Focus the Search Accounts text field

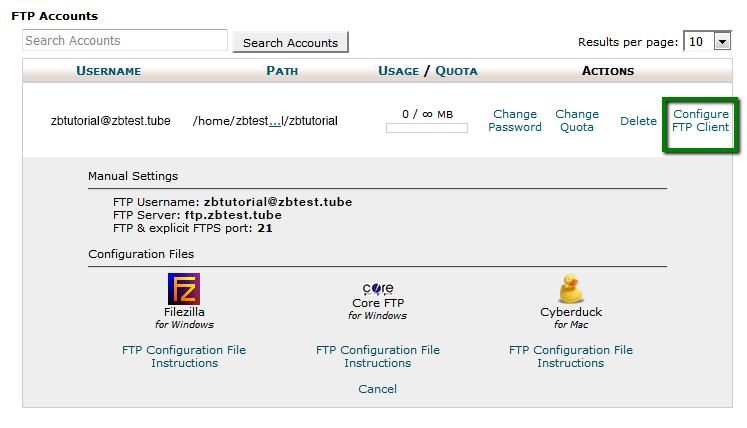point(125,41)
